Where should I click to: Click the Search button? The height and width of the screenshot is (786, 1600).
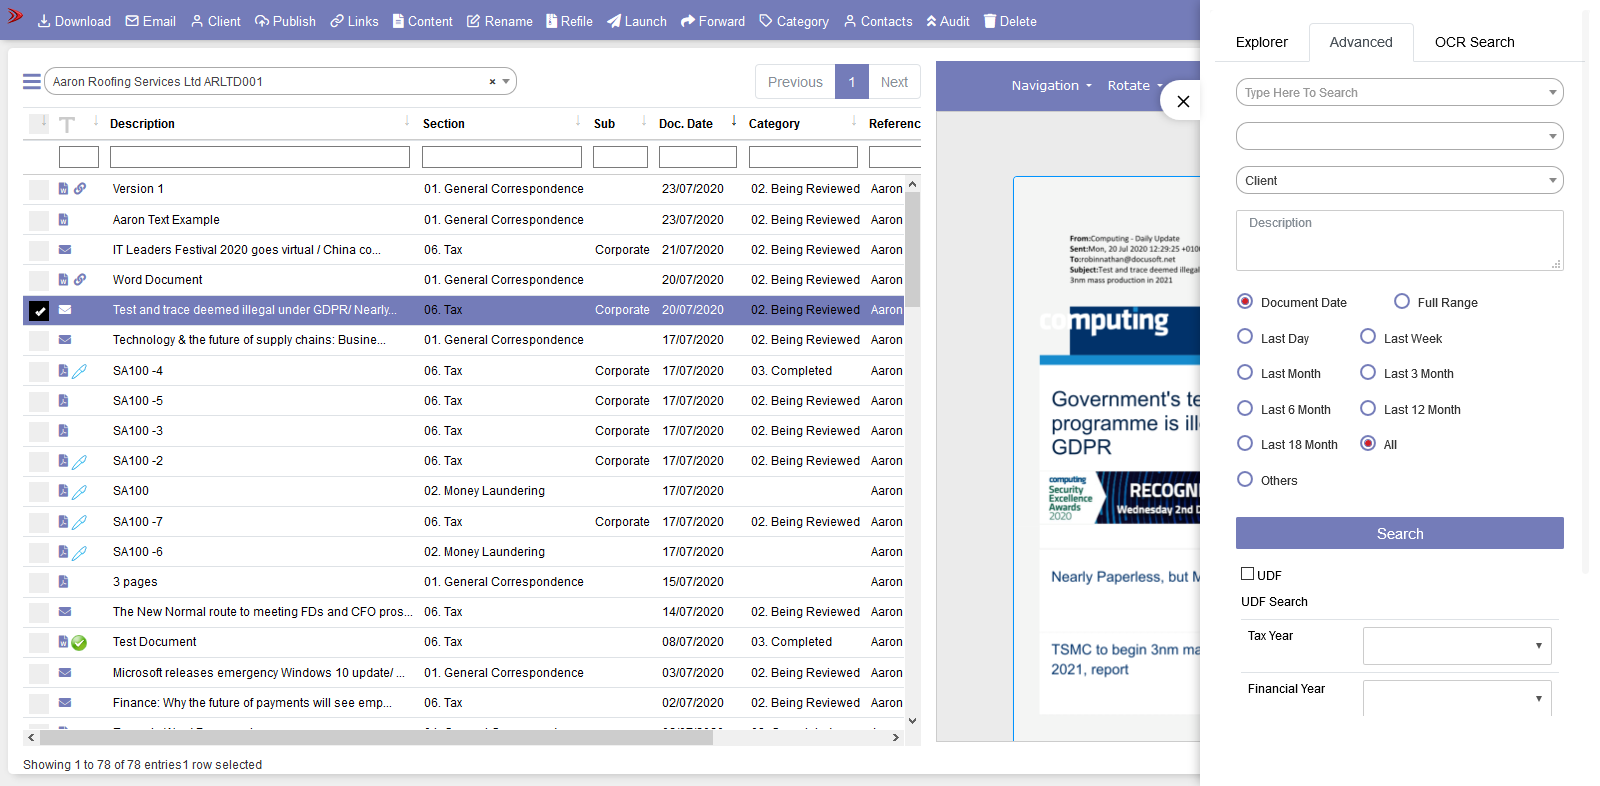(1400, 533)
